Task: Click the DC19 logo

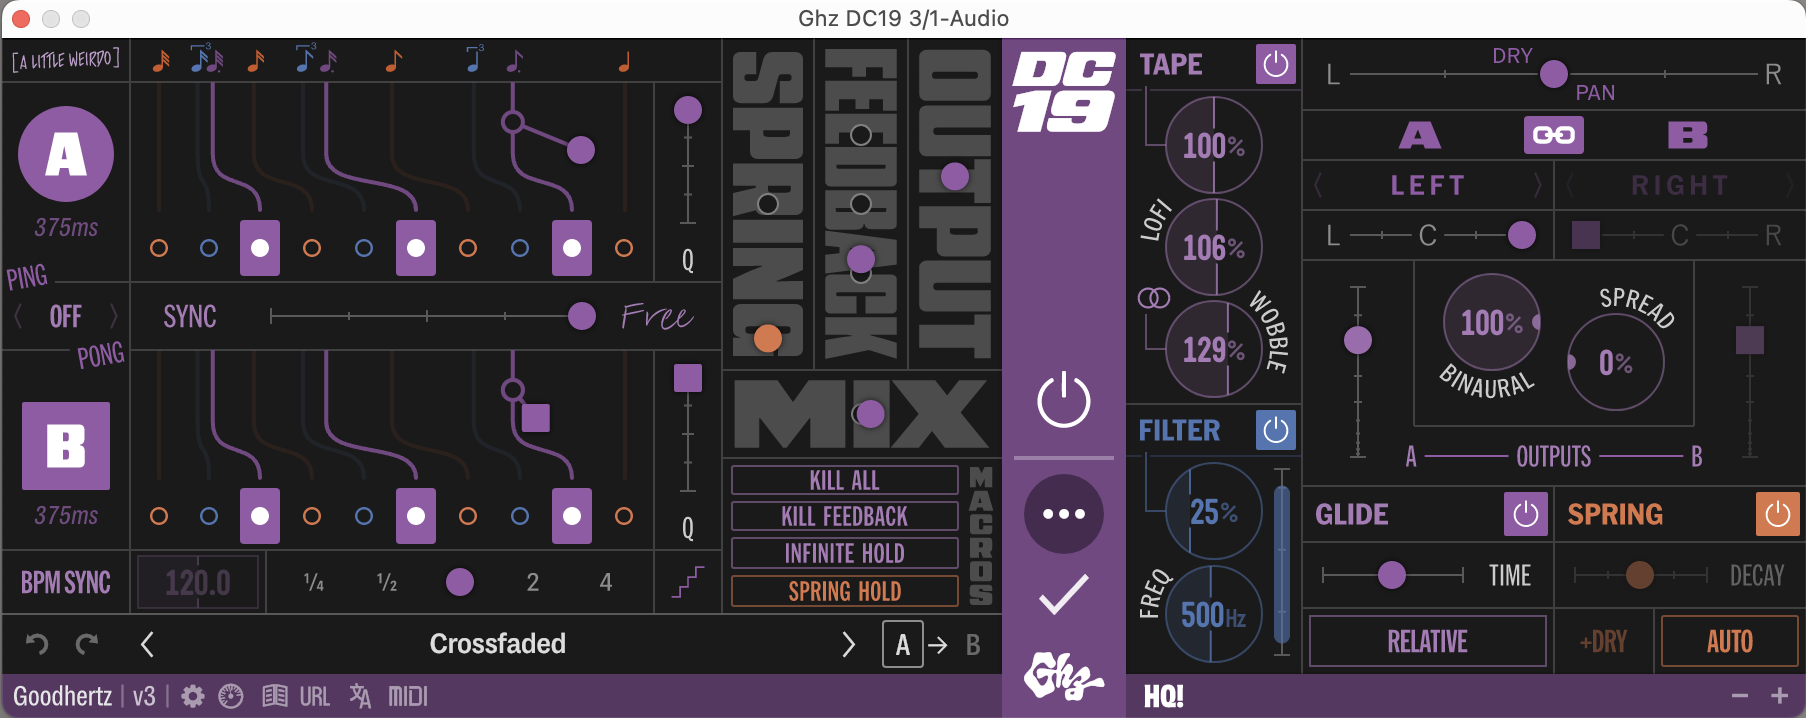Action: click(1064, 92)
